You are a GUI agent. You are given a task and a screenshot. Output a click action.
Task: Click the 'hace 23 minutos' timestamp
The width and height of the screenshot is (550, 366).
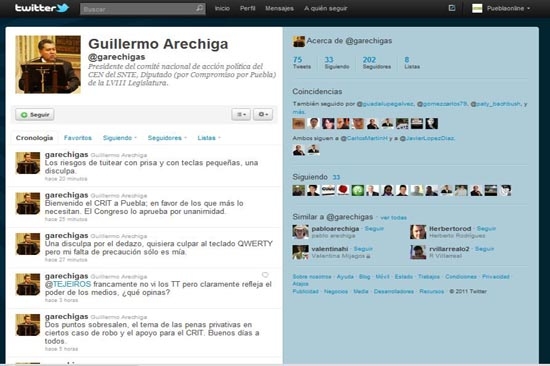66,179
